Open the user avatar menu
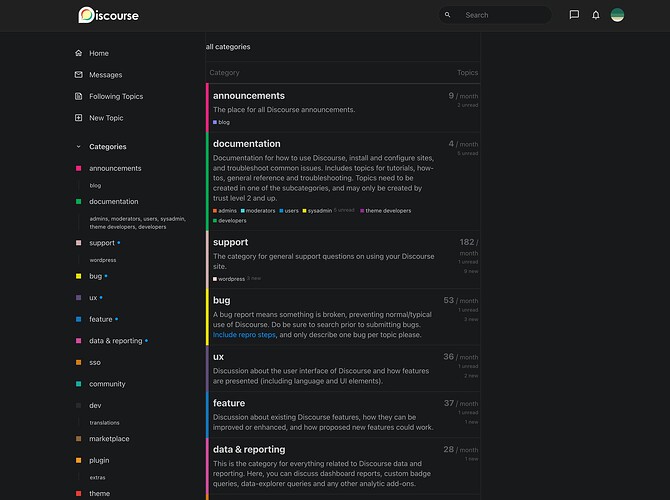Viewport: 670px width, 500px height. [x=617, y=15]
